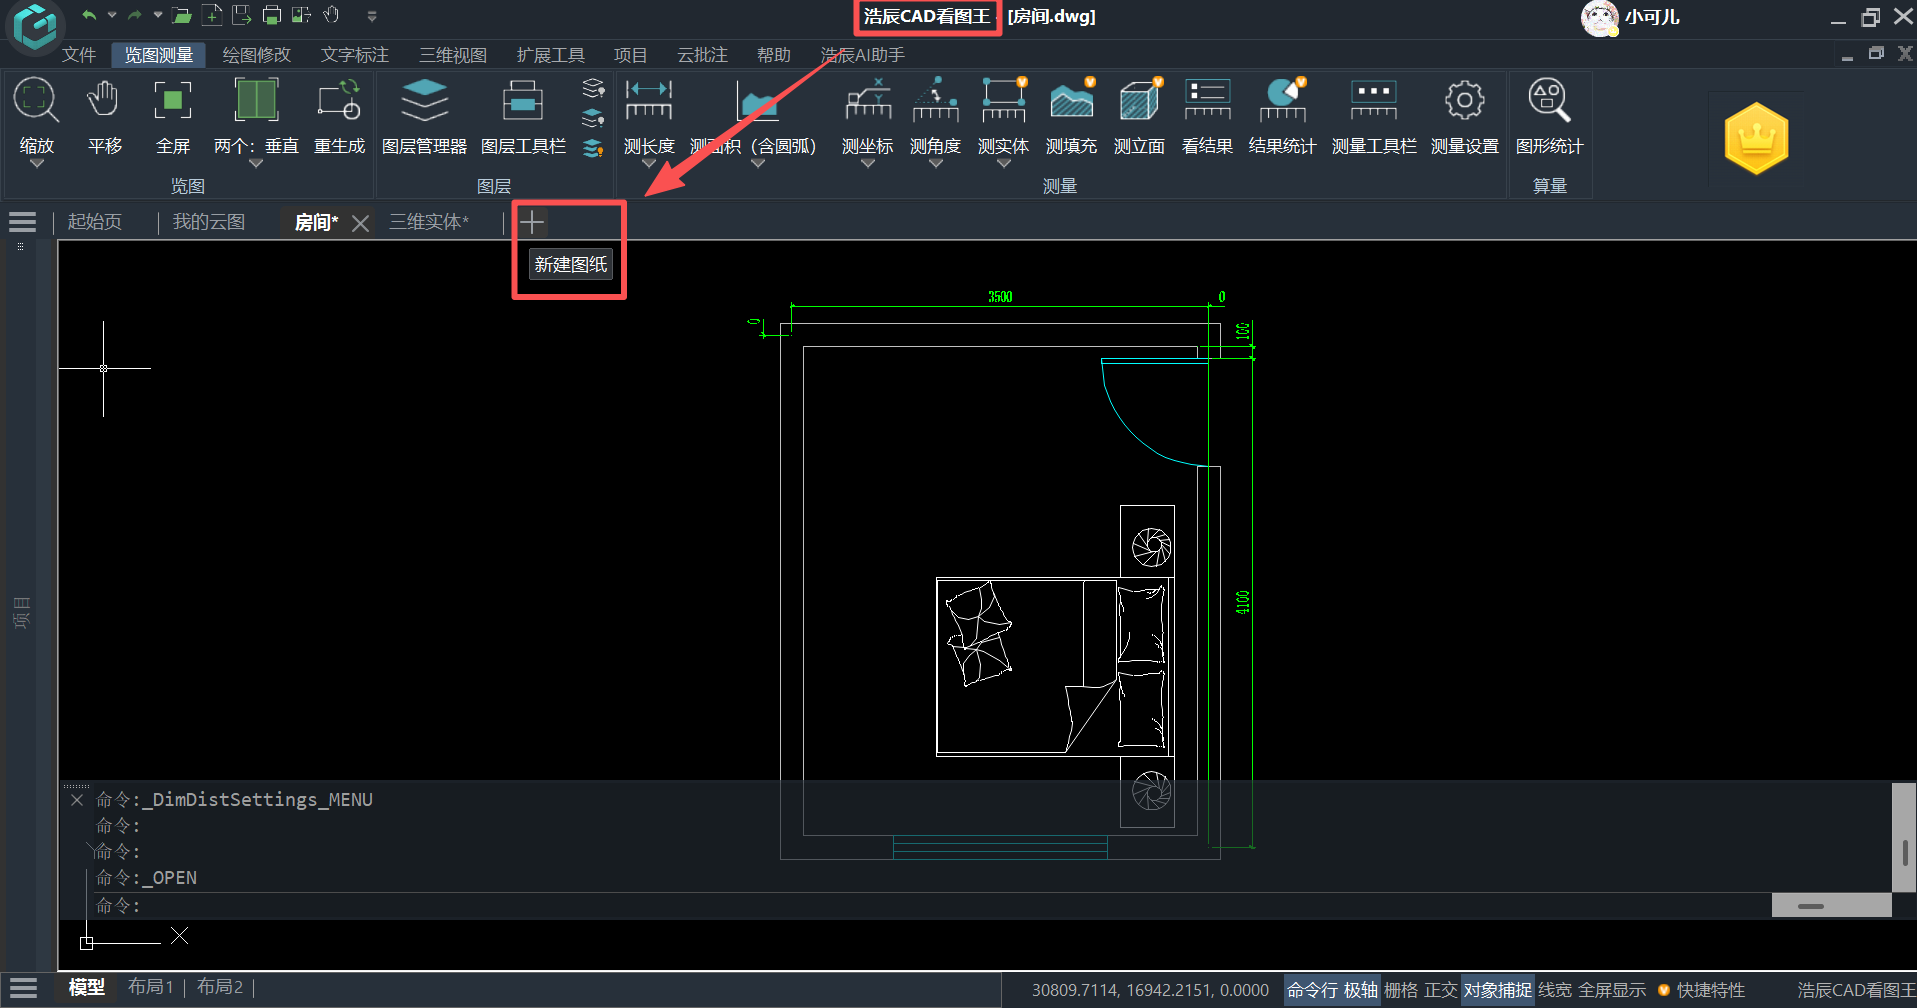Click the Undo arrow icon
The width and height of the screenshot is (1917, 1008).
click(90, 15)
